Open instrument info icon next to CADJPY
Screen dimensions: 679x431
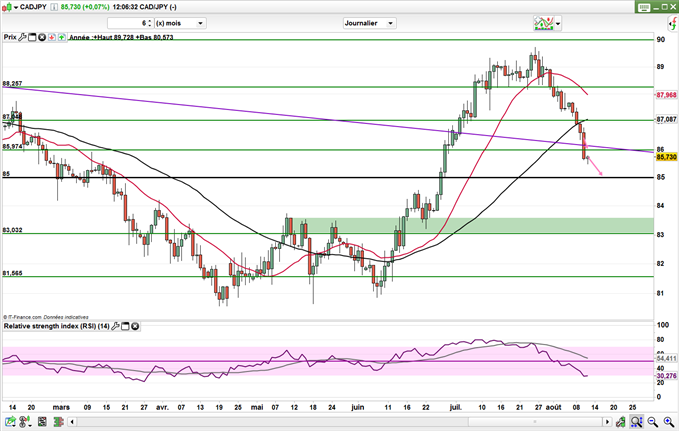pos(54,7)
